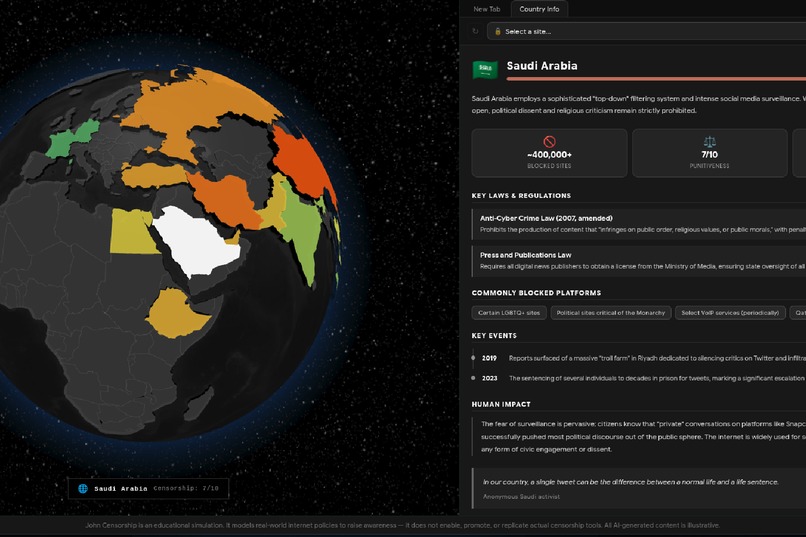Image resolution: width=806 pixels, height=537 pixels.
Task: Focus the Select a site address field
Action: tap(647, 31)
